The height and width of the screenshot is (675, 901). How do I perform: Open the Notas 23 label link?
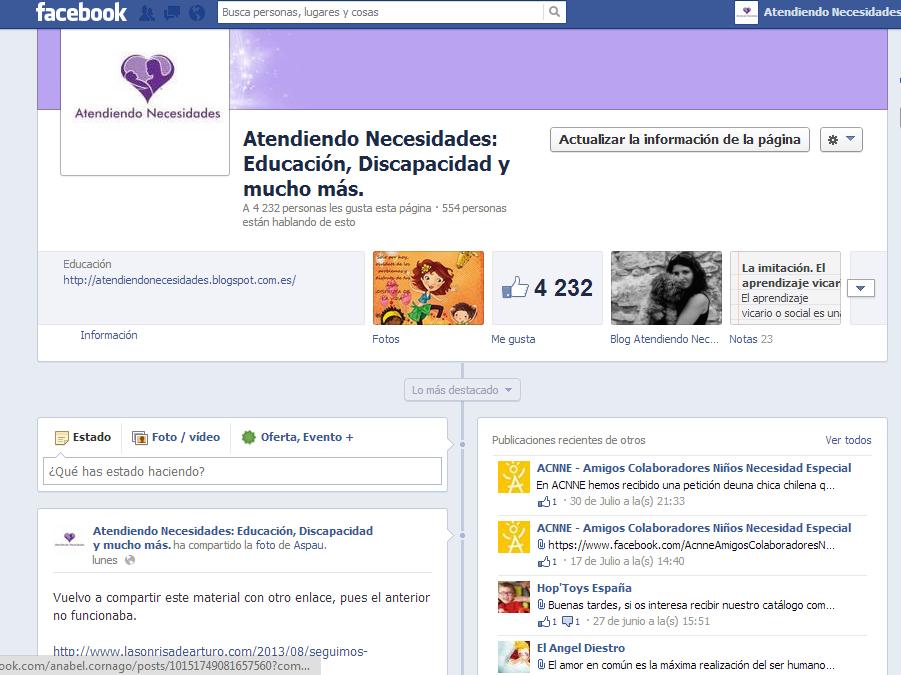click(751, 339)
